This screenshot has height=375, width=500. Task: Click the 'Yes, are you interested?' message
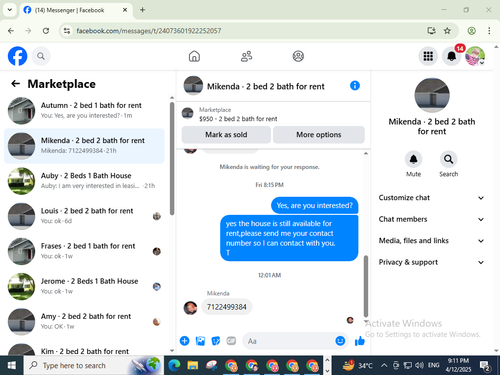[x=314, y=205]
